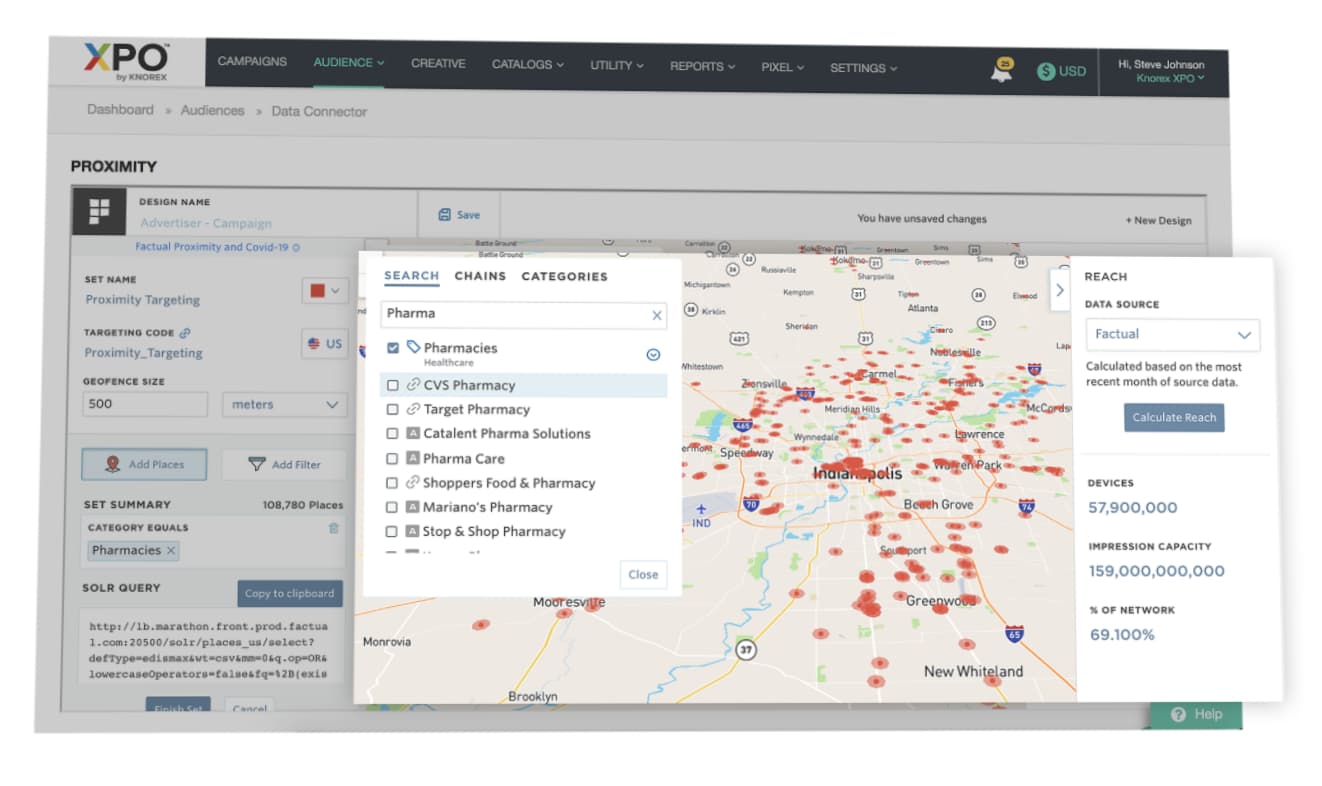Click the Copy to clipboard button
The image size is (1322, 786).
click(x=289, y=593)
